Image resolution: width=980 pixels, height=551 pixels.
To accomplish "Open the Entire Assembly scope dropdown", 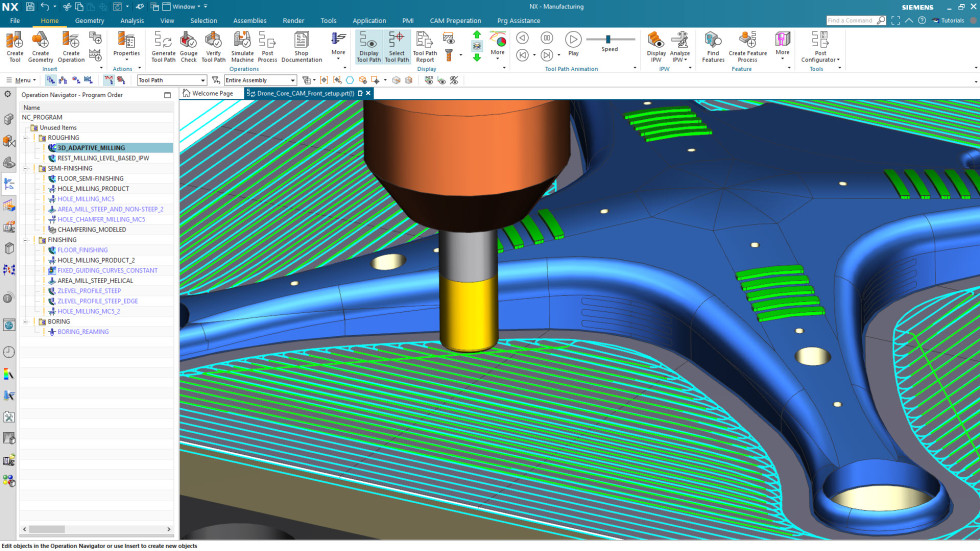I will (x=293, y=80).
